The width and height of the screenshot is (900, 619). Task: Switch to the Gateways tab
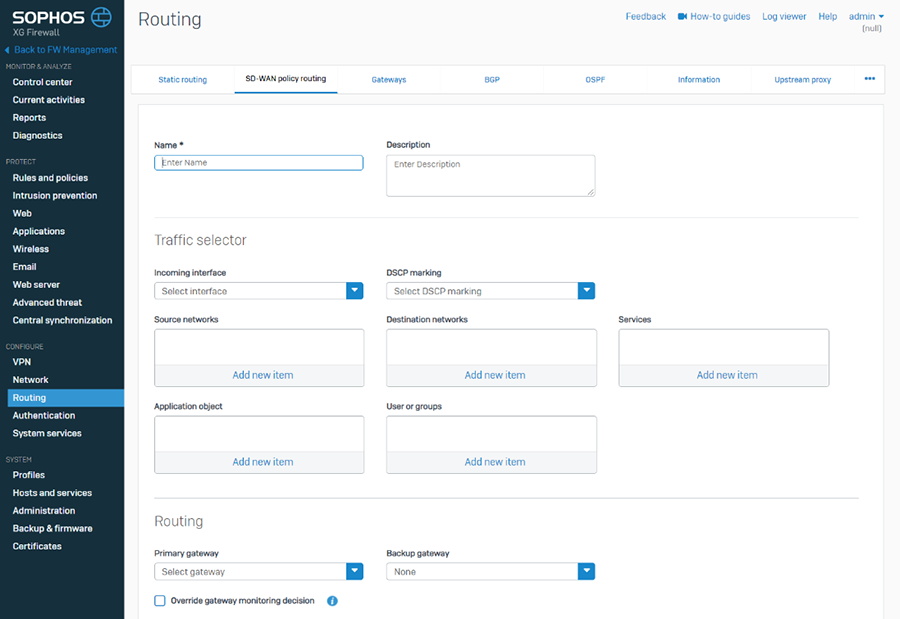389,80
